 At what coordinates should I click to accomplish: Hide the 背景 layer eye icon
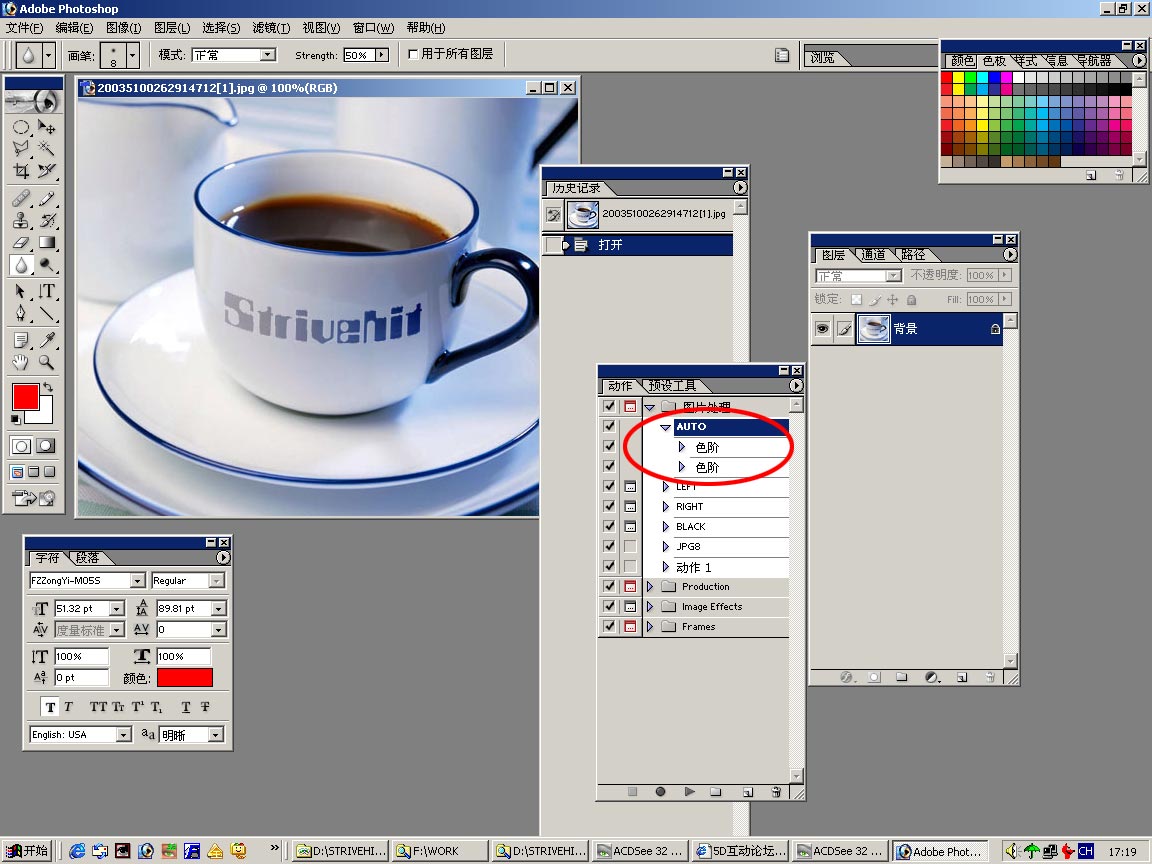(822, 328)
